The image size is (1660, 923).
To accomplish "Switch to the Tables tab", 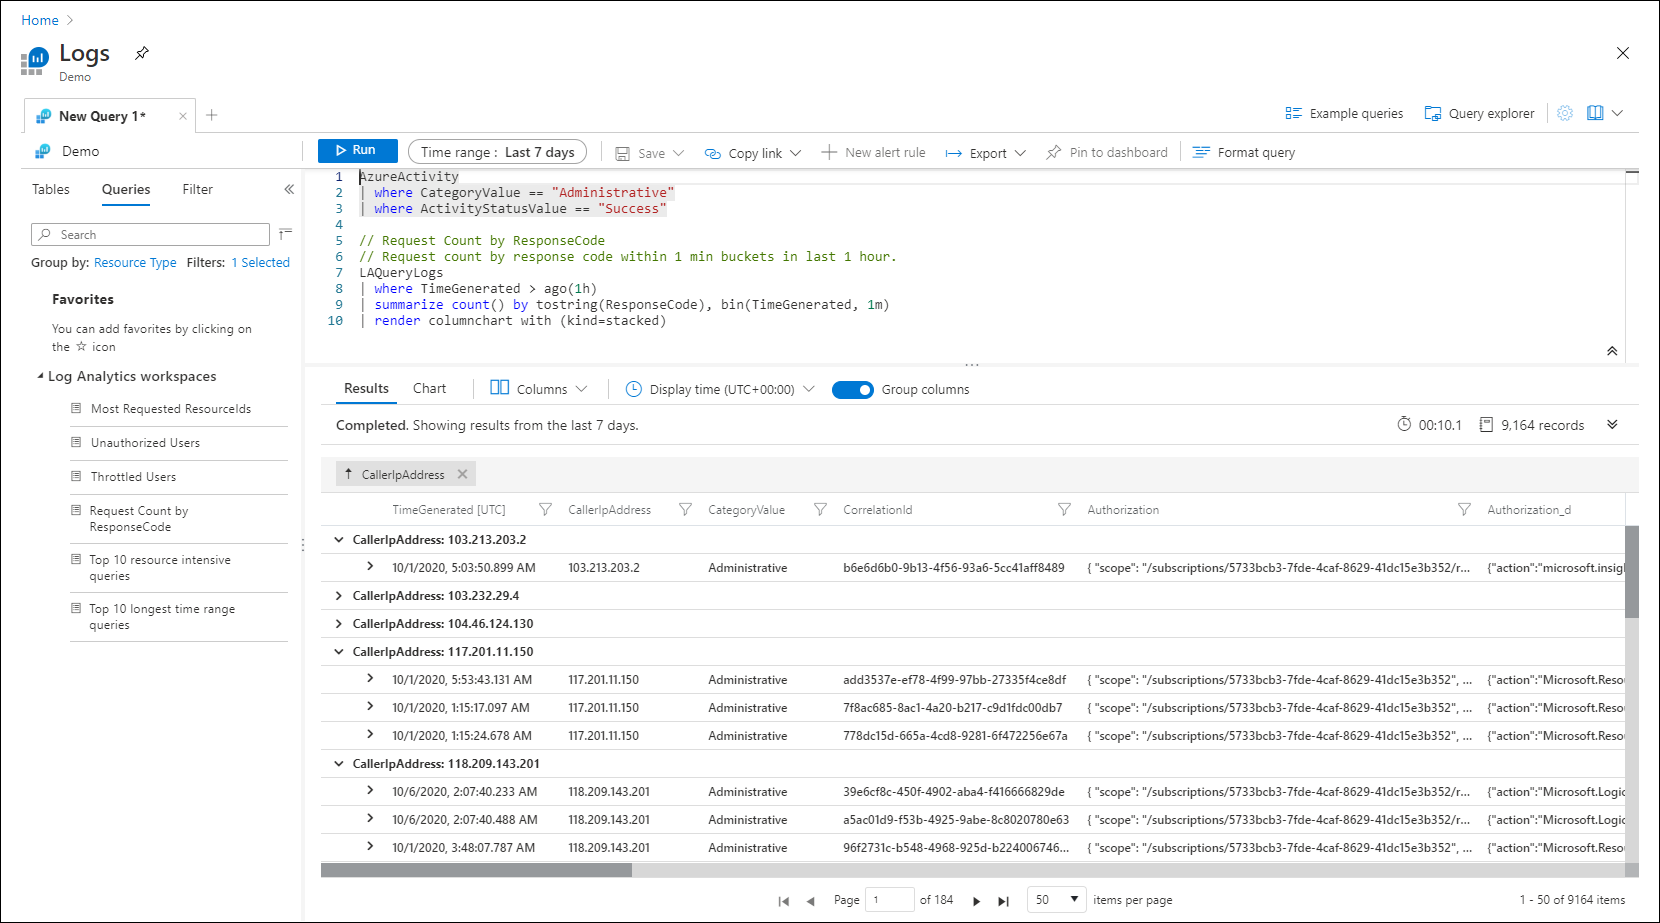I will (x=51, y=189).
